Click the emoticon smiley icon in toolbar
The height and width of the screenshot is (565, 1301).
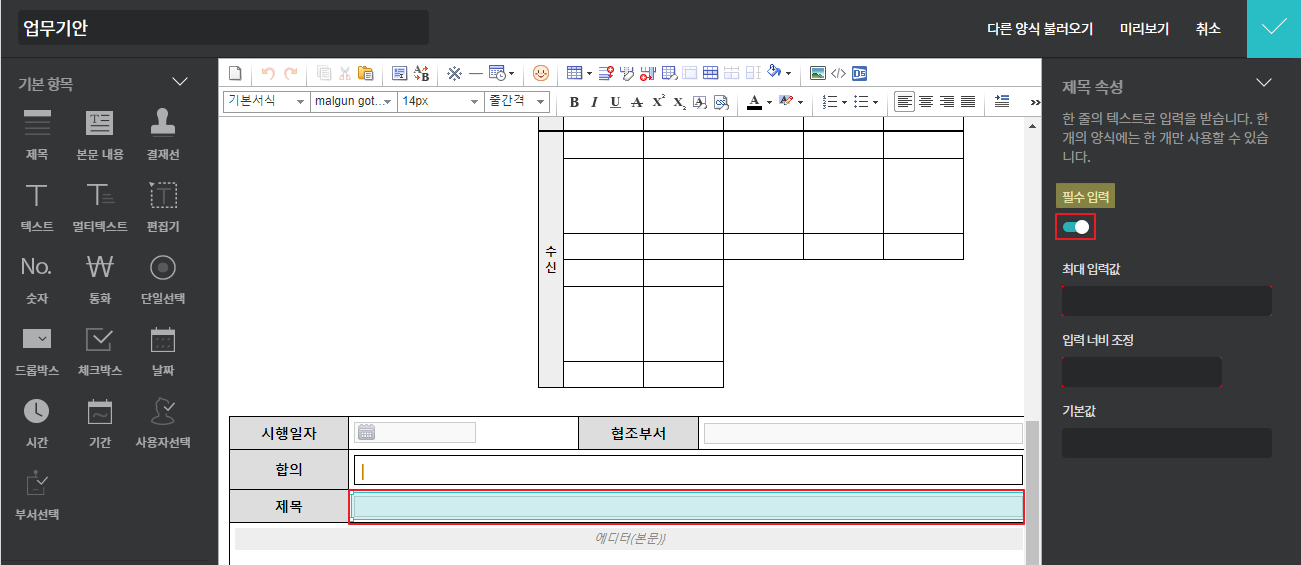pyautogui.click(x=541, y=73)
